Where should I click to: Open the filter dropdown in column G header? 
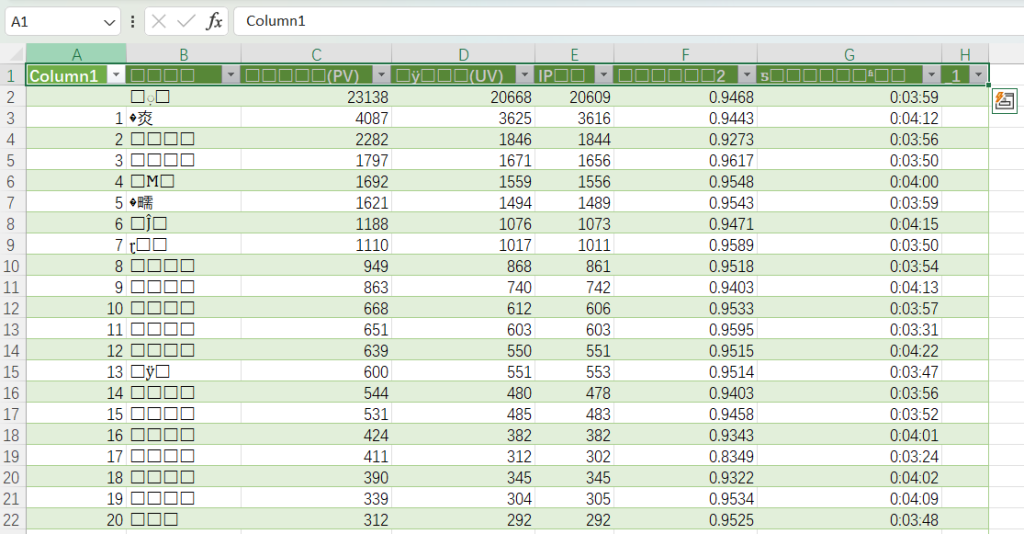tap(931, 75)
